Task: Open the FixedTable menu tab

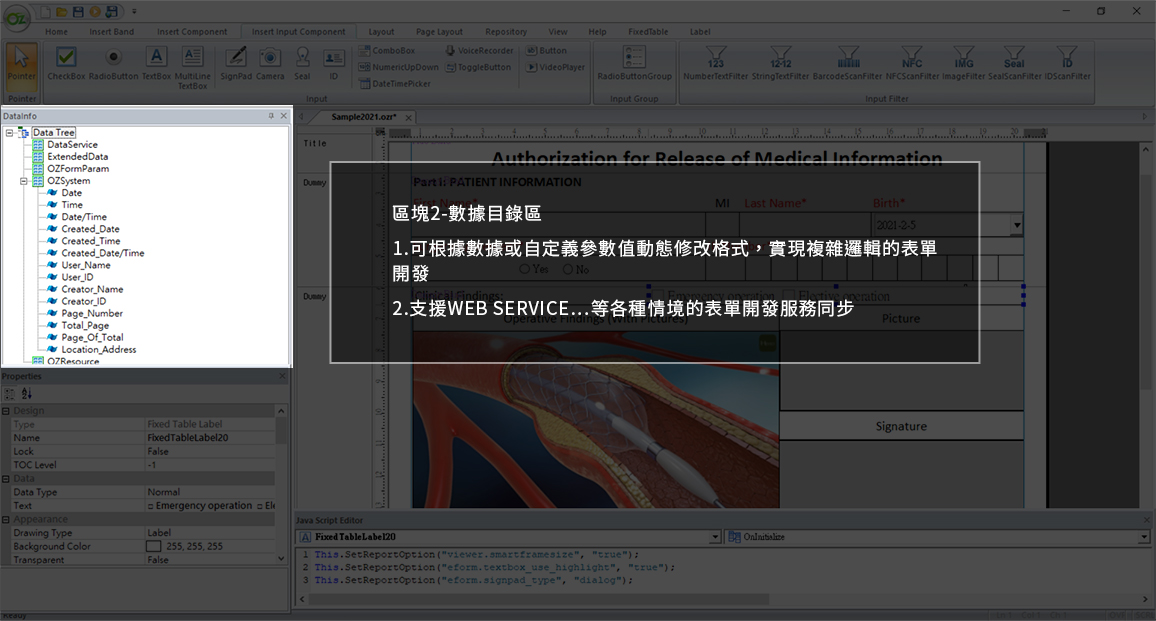Action: click(647, 31)
